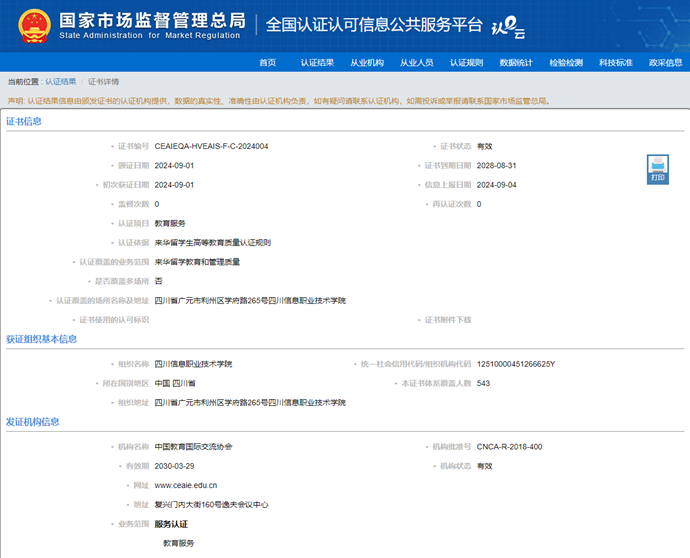Click the 证书附件下载 label

(x=448, y=319)
